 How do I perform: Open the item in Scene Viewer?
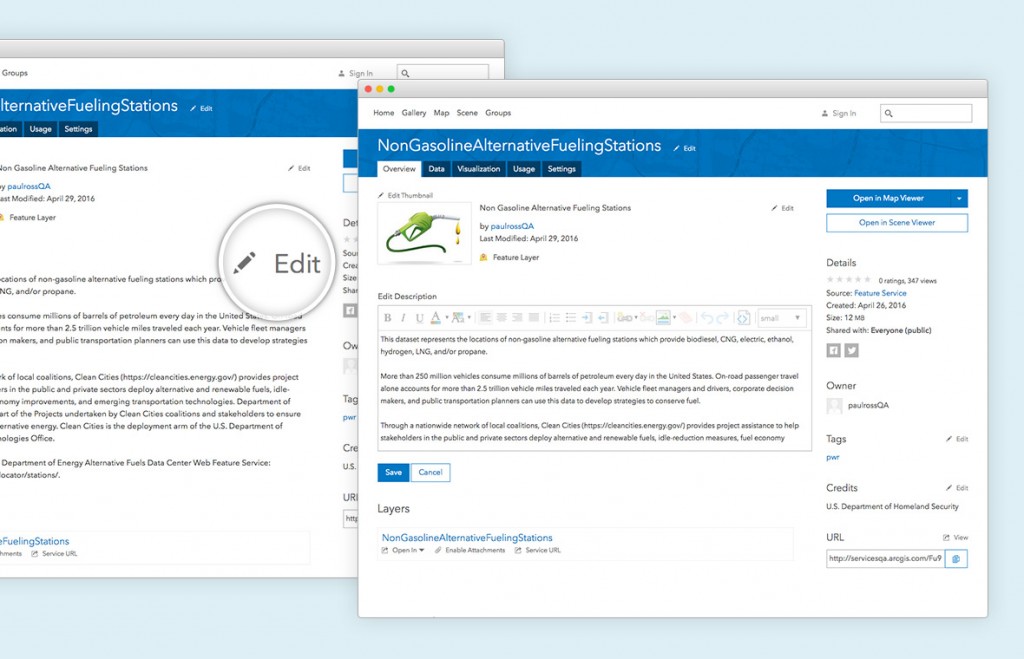click(x=896, y=222)
